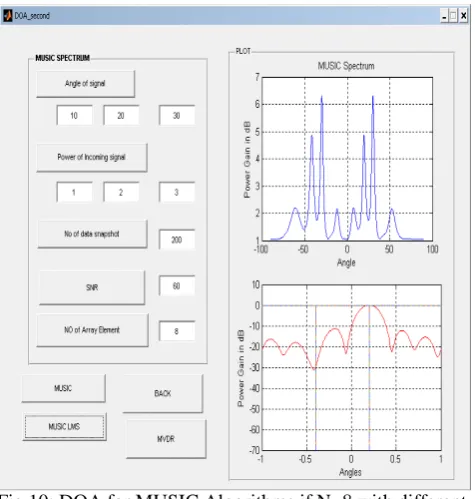Close the DOA_second window
The image size is (475, 499).
point(463,16)
